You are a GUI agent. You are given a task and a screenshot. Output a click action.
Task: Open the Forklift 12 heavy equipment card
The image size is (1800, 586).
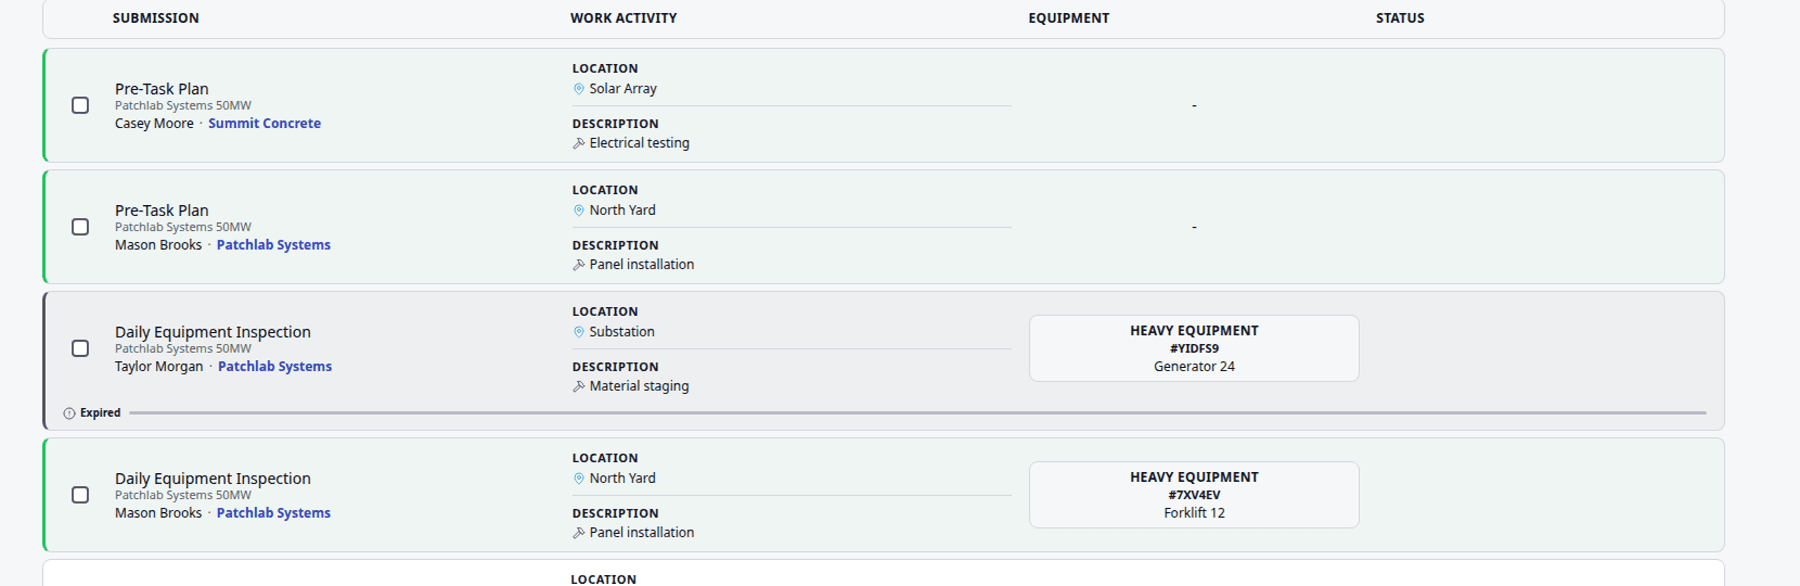[x=1194, y=495]
